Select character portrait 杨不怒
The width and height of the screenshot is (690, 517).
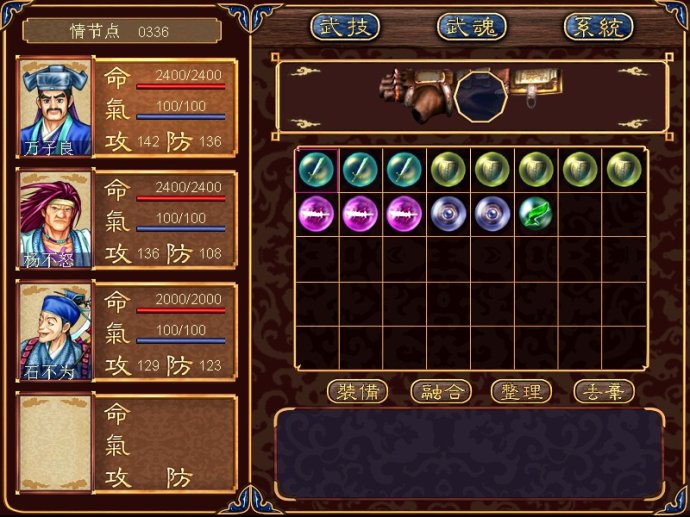(55, 220)
